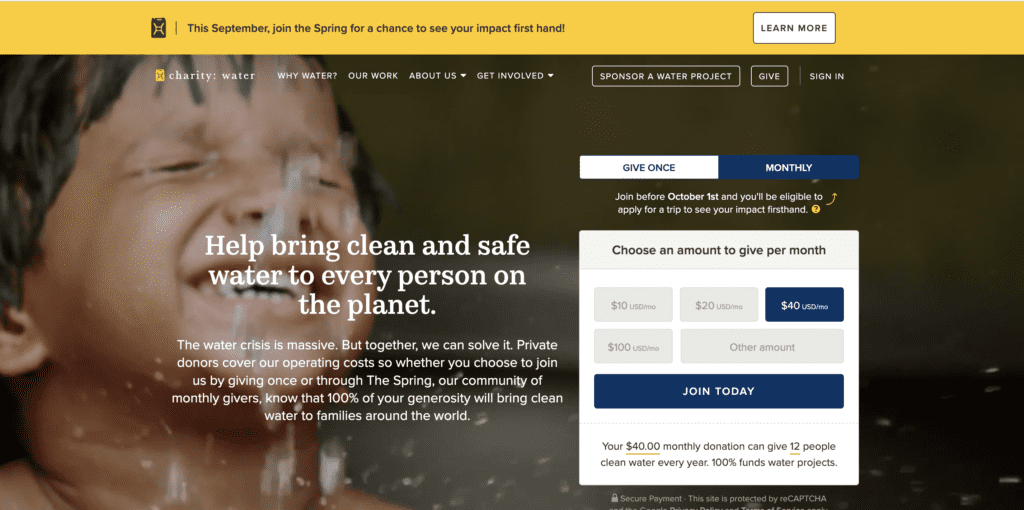The width and height of the screenshot is (1024, 510).
Task: Click the charity: water logo
Action: pos(205,76)
